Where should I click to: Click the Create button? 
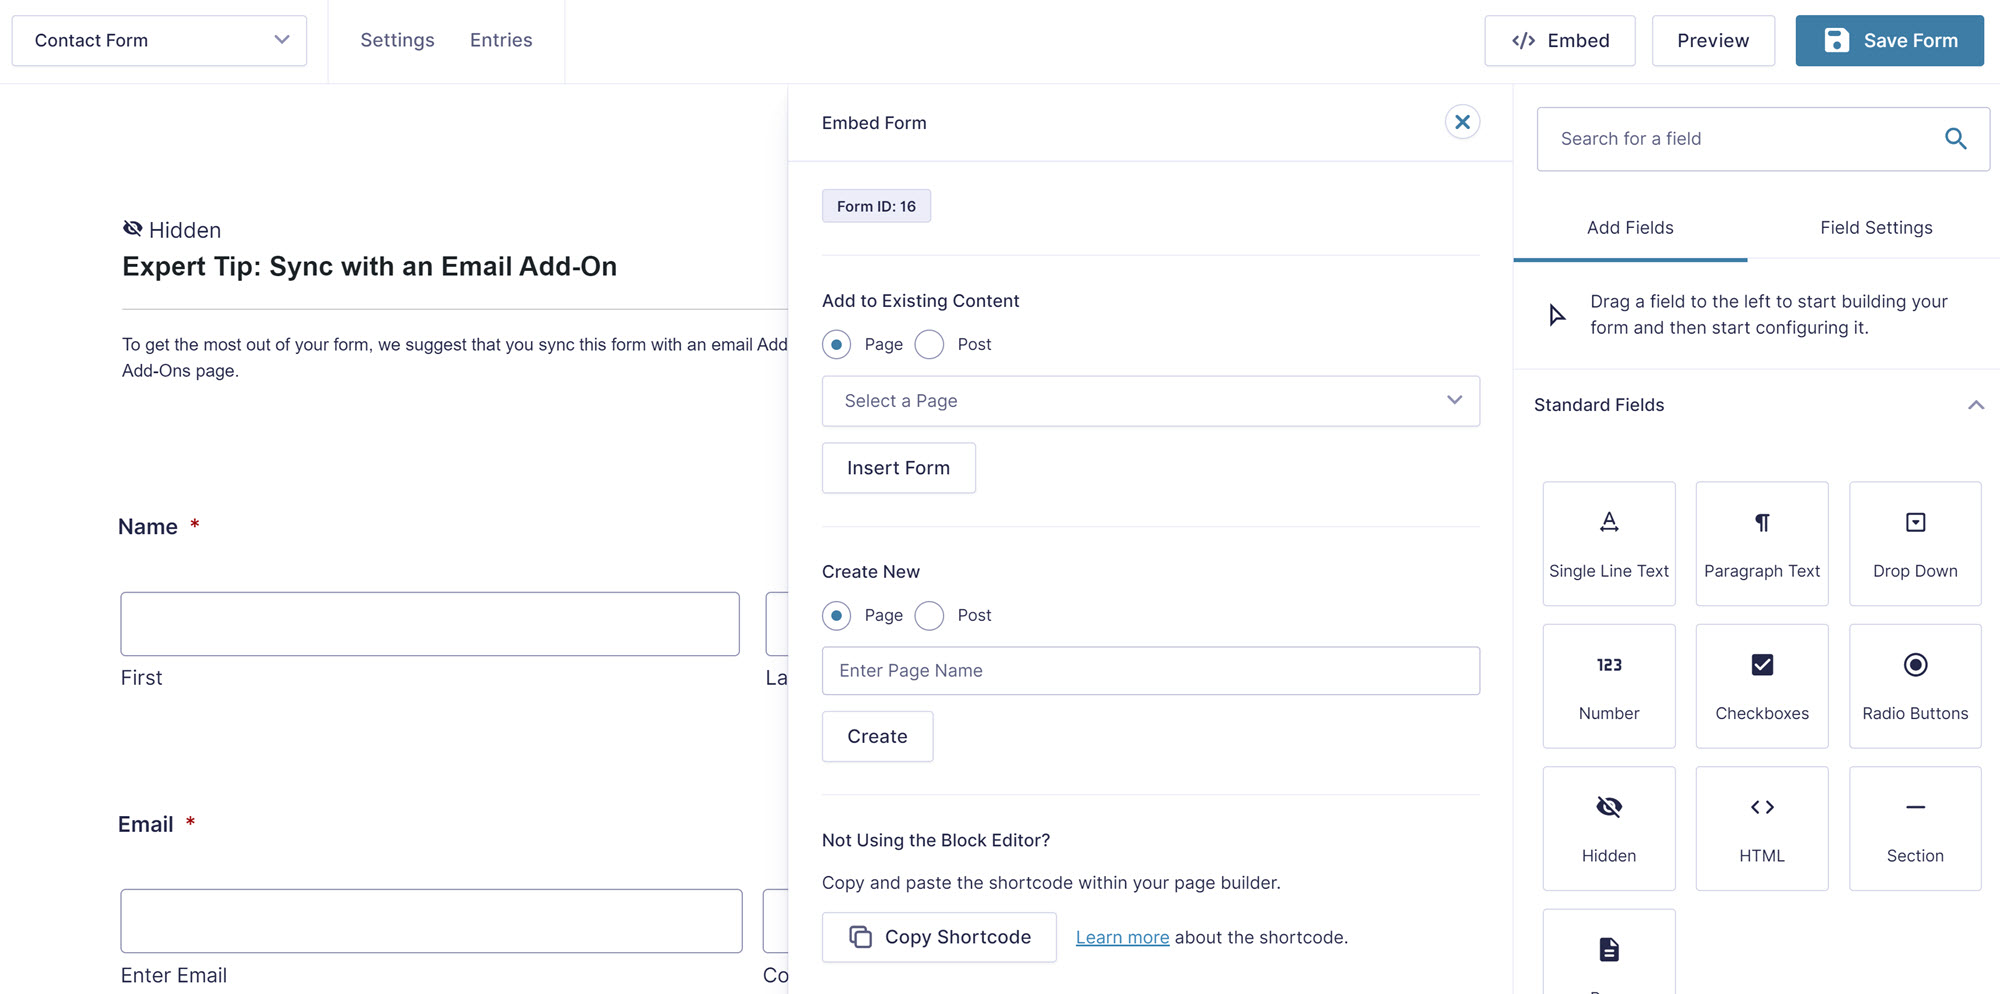(877, 737)
